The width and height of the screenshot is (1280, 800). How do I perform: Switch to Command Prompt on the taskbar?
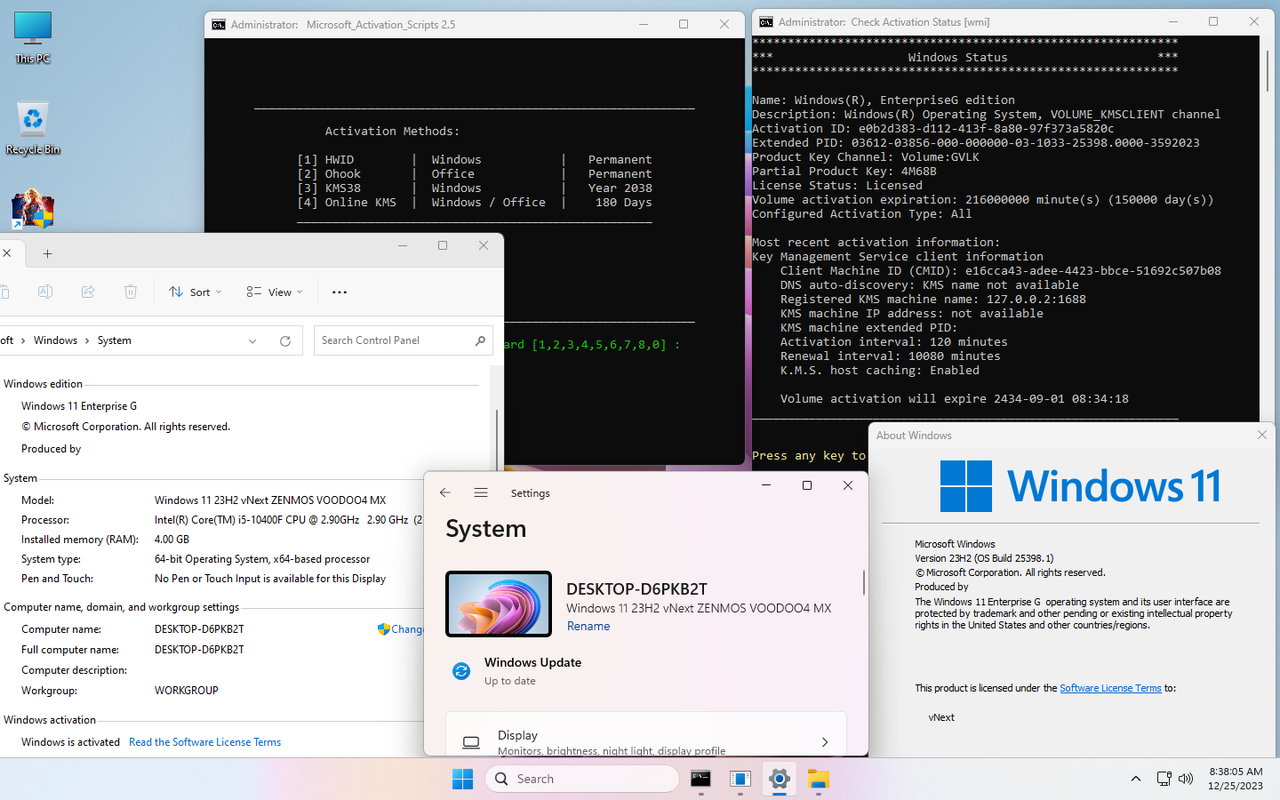pyautogui.click(x=701, y=779)
